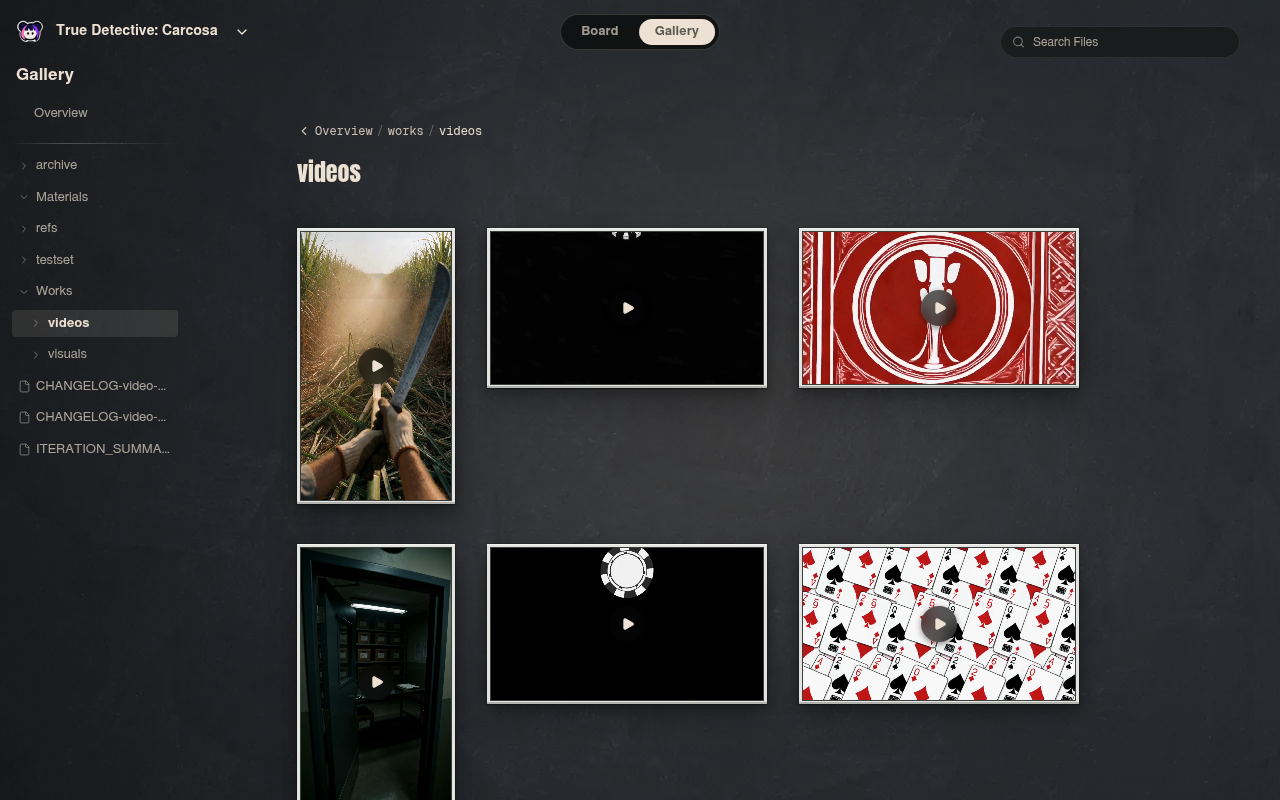Play the dark storage room doorway video

(376, 682)
